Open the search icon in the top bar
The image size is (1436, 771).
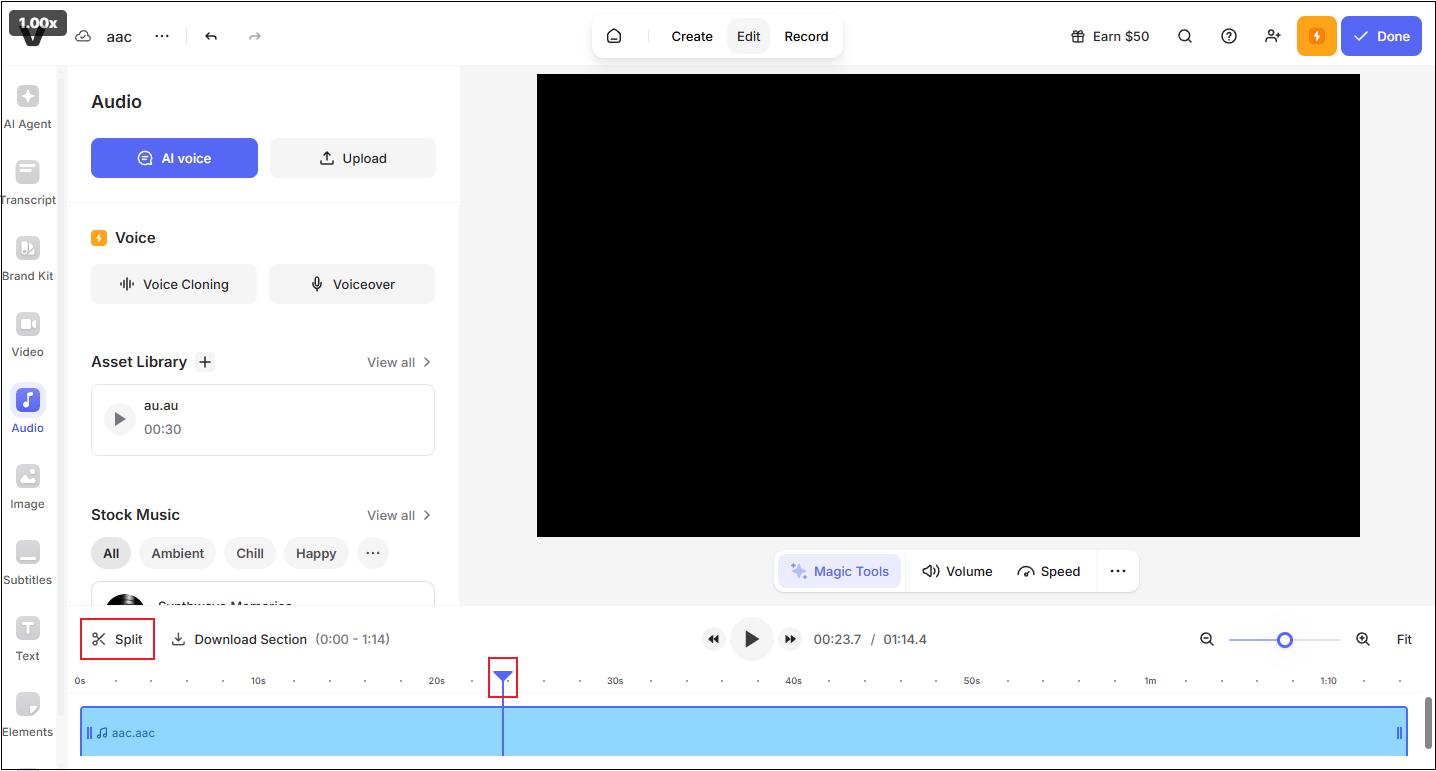tap(1185, 36)
